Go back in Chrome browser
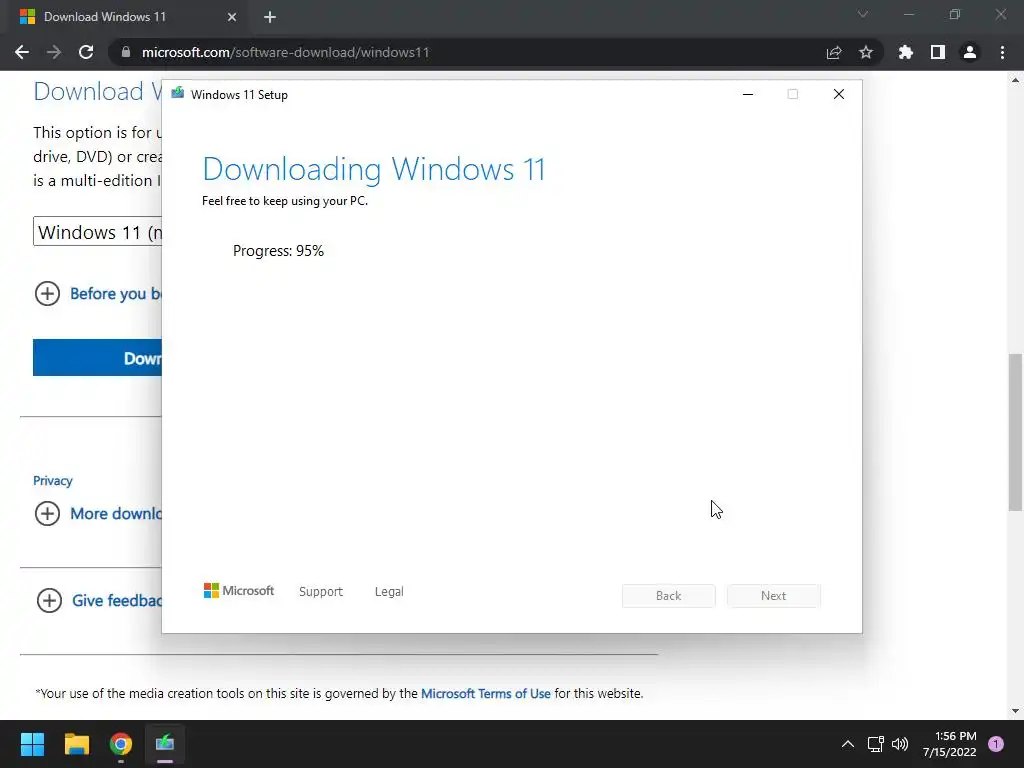Screen dimensions: 1024x768 22,52
